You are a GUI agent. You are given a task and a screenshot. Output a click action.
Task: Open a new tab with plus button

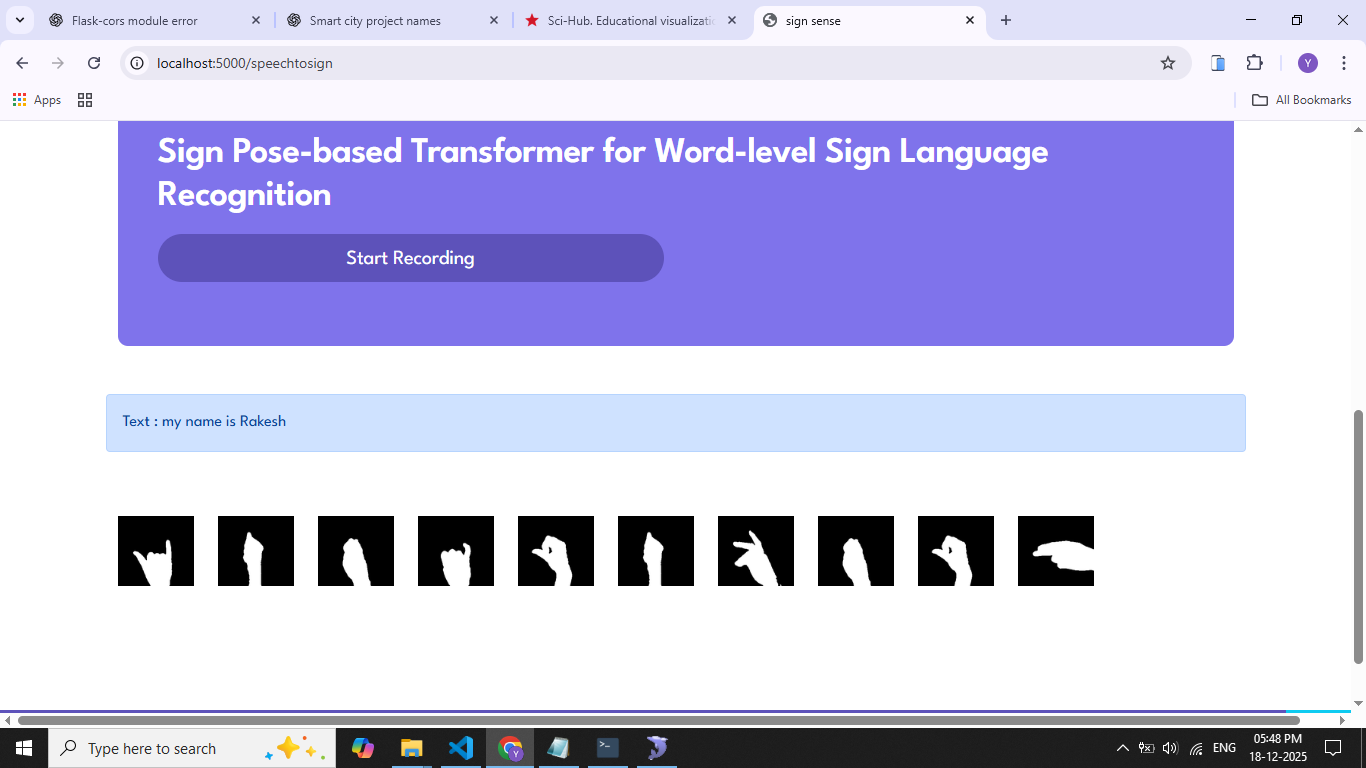click(1006, 20)
